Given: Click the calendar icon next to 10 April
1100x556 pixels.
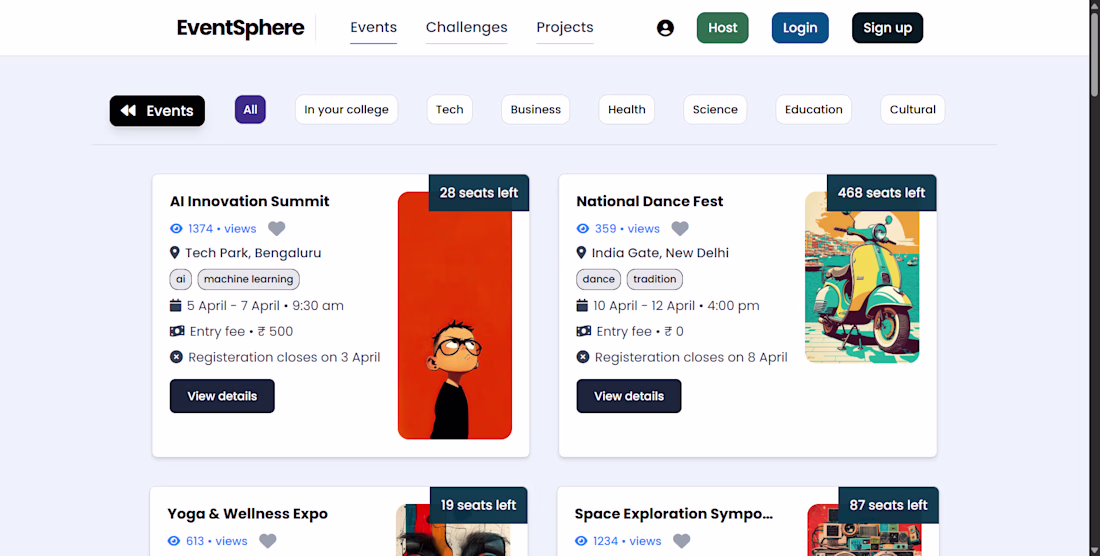Looking at the screenshot, I should pyautogui.click(x=582, y=305).
